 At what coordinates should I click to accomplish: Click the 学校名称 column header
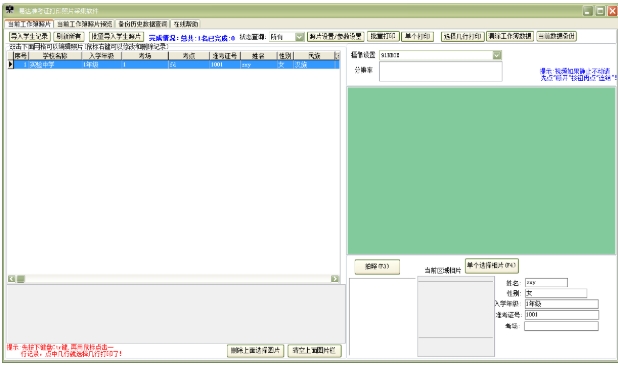55,56
